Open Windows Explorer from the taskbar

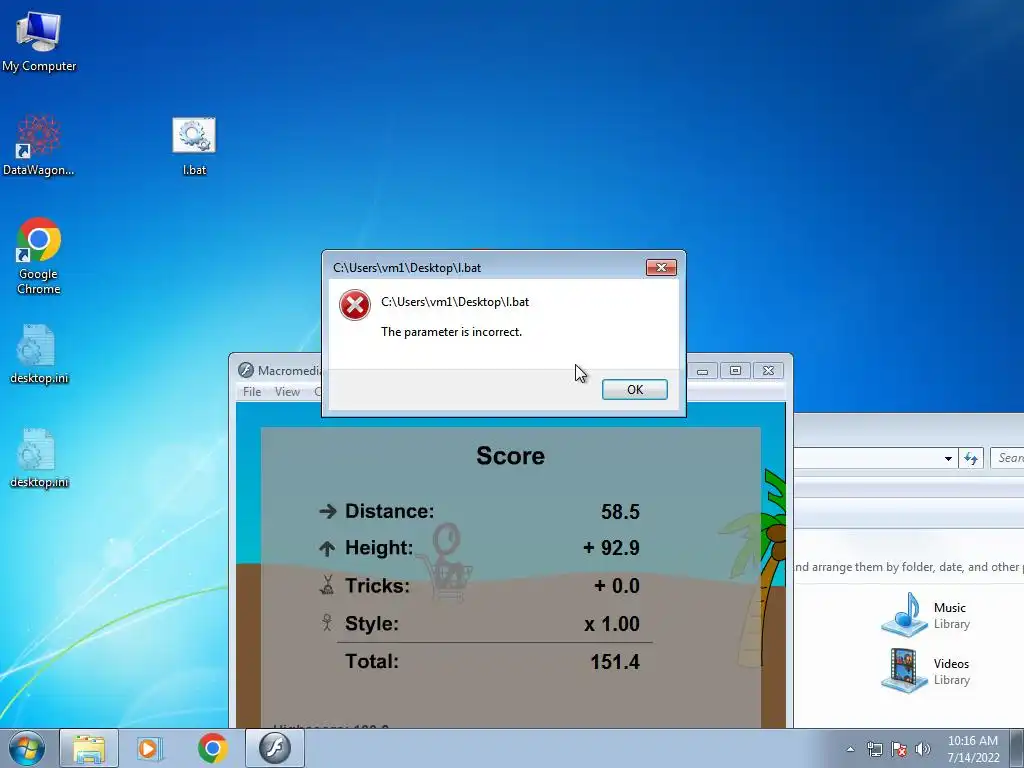tap(89, 749)
